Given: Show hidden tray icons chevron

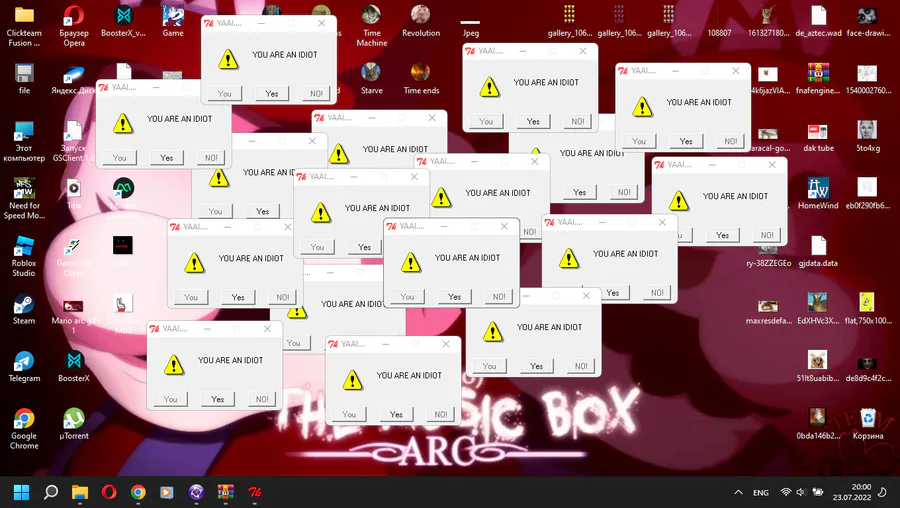Looking at the screenshot, I should click(739, 493).
